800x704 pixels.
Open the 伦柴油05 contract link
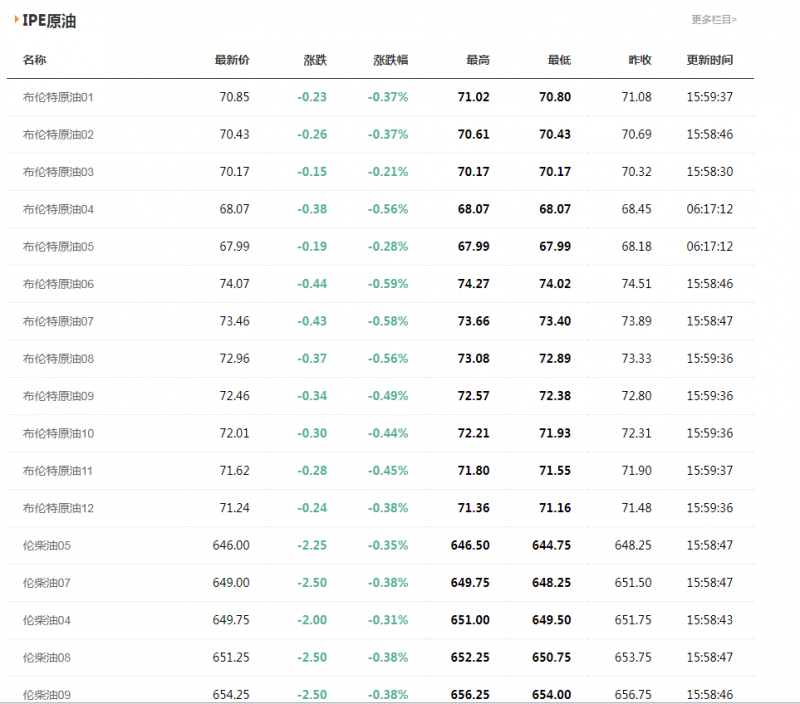[47, 545]
